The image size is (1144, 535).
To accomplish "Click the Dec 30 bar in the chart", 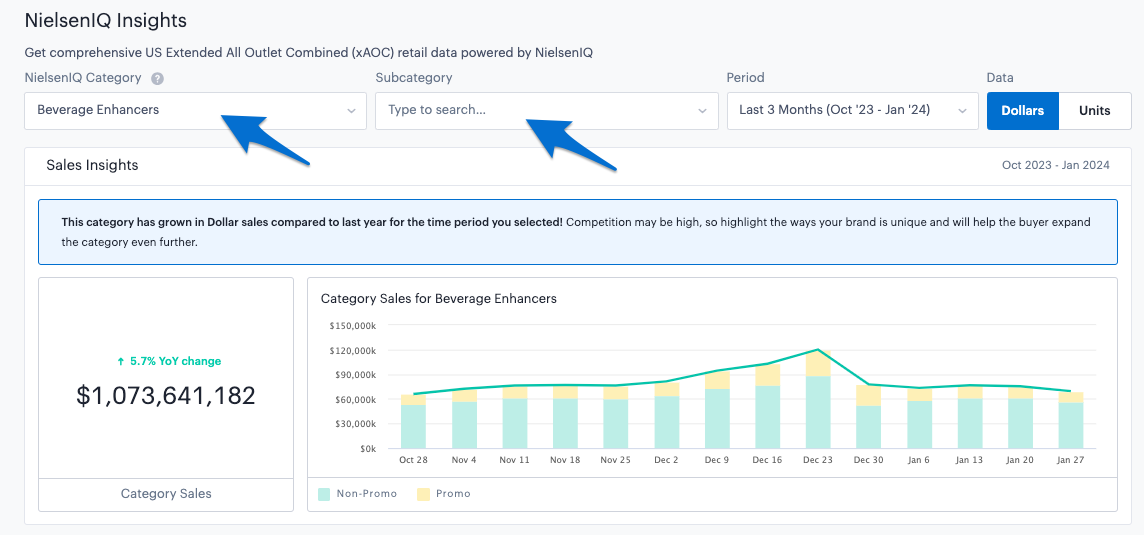I will [x=868, y=417].
